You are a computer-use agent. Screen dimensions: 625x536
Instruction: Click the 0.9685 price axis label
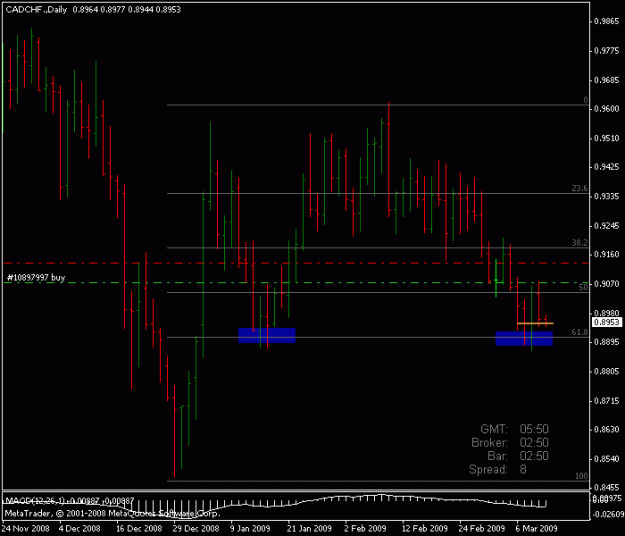(x=607, y=80)
